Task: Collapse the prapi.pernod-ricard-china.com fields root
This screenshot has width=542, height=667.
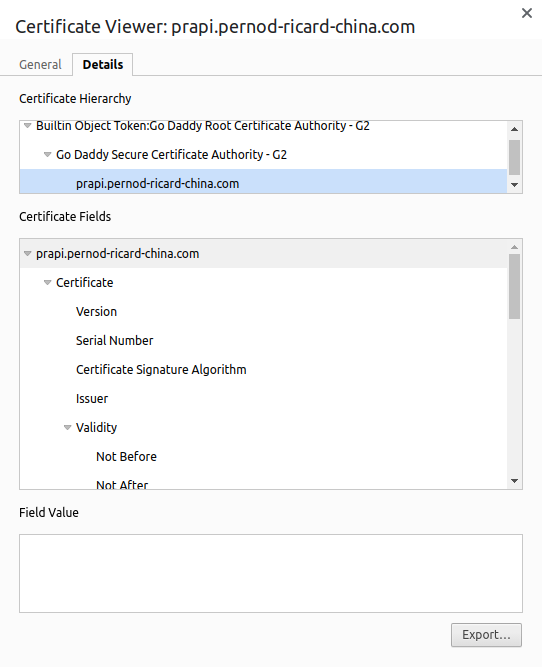Action: (x=28, y=254)
